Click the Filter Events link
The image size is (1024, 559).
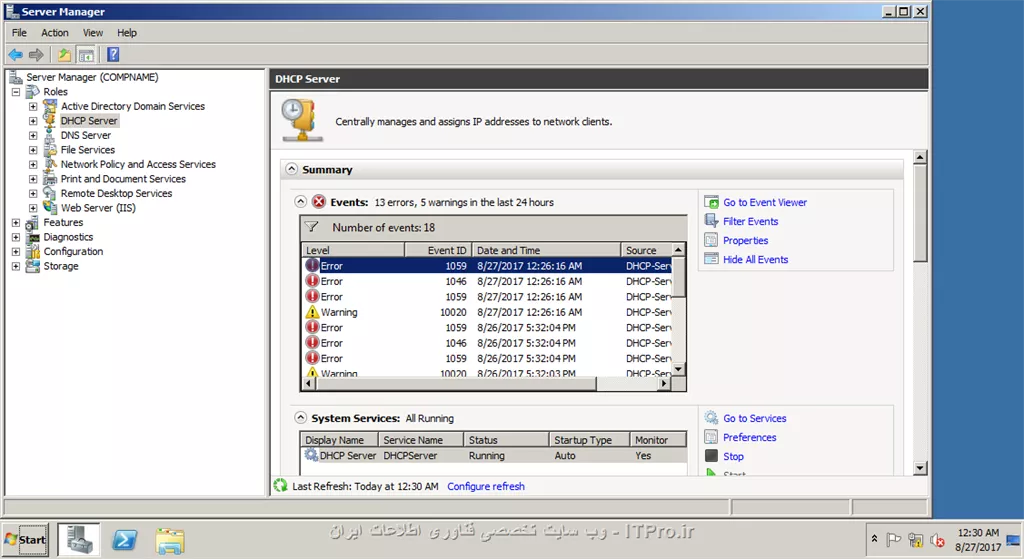click(x=750, y=221)
